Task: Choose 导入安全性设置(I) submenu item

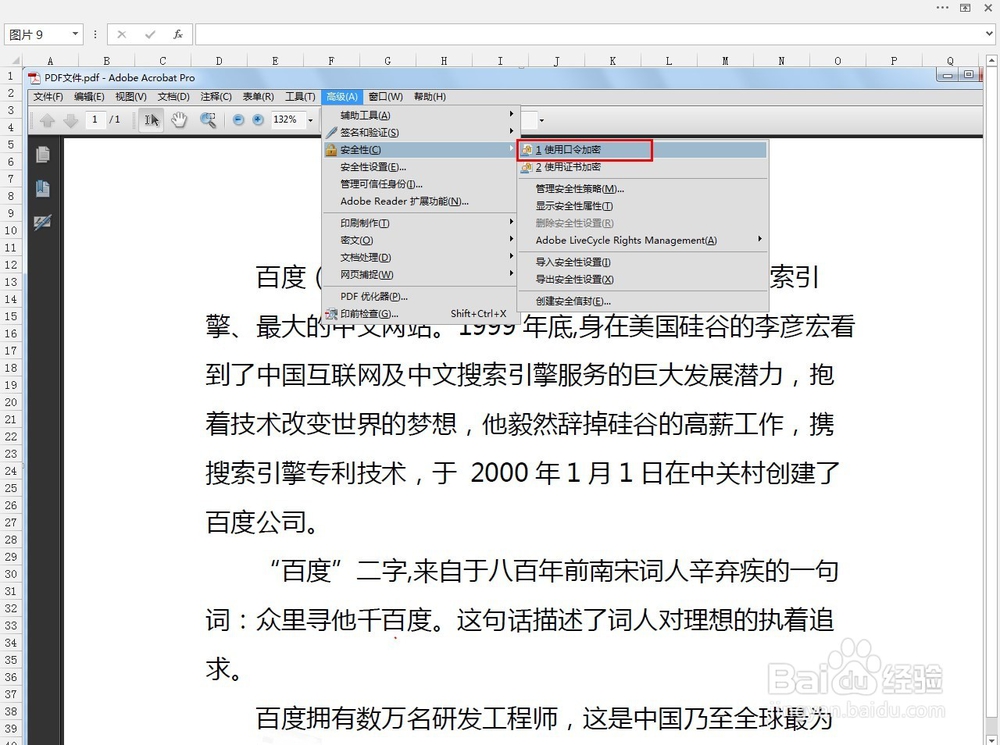Action: coord(642,262)
